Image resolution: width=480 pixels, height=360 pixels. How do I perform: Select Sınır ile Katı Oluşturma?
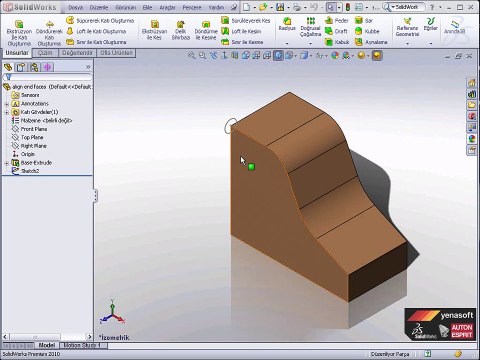[96, 42]
